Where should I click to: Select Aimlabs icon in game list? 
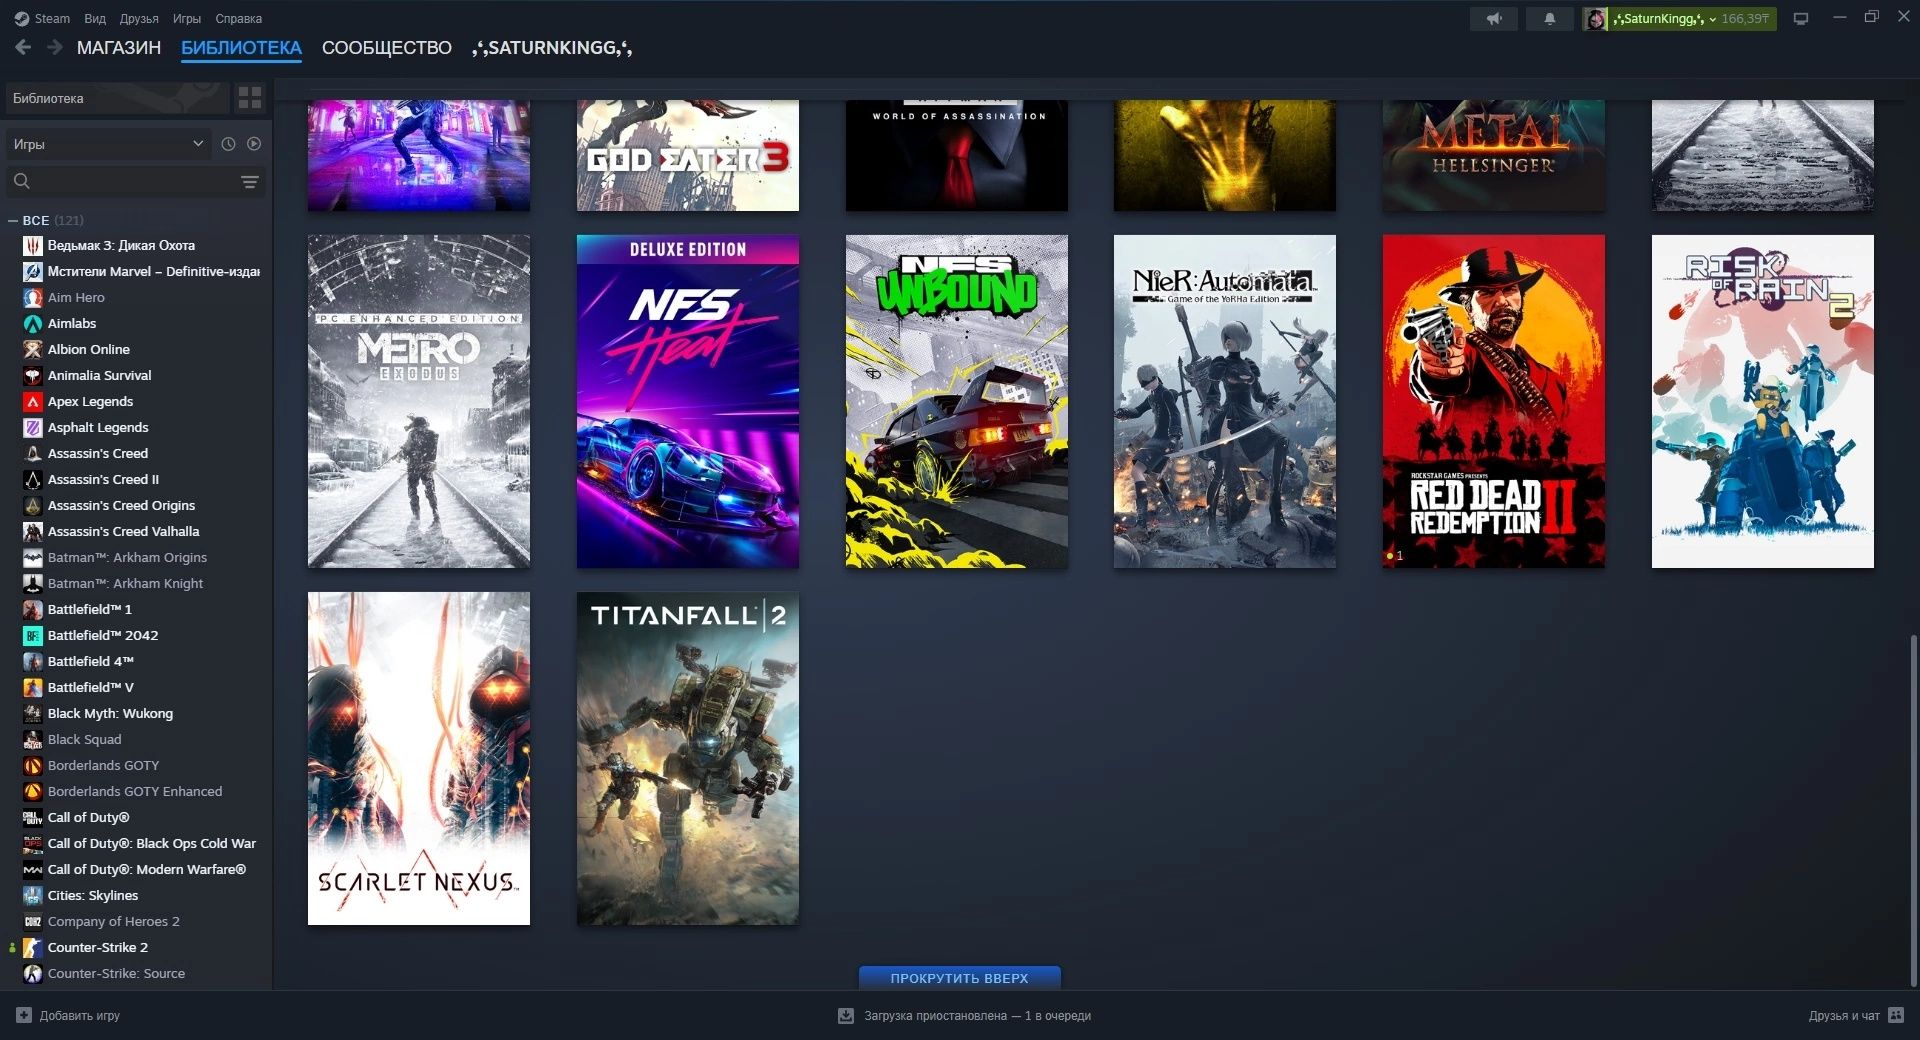click(x=33, y=323)
